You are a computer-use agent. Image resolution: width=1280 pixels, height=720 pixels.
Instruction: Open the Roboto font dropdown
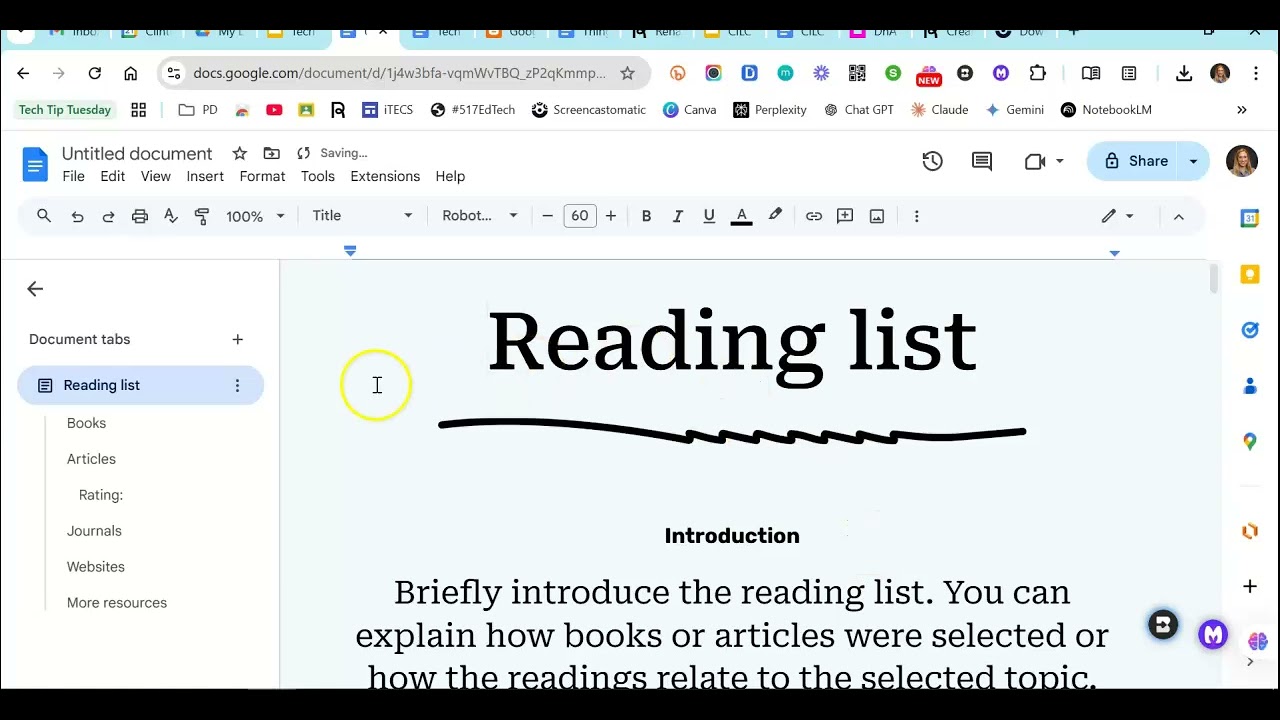coord(480,216)
